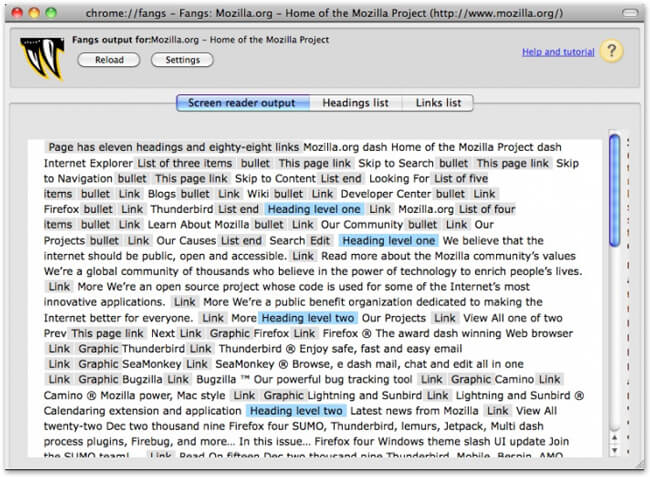Switch to the Headings list tab
Screen dimensions: 650x477
pyautogui.click(x=356, y=103)
